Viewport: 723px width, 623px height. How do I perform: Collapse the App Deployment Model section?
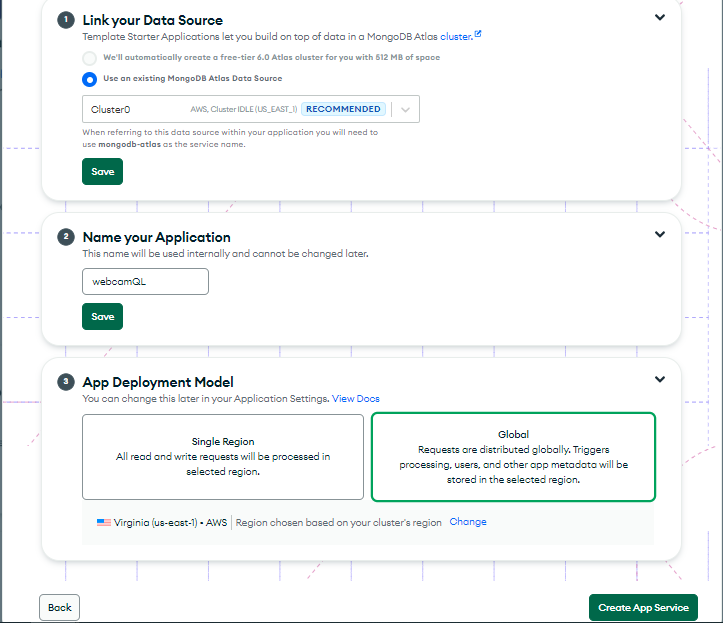660,379
